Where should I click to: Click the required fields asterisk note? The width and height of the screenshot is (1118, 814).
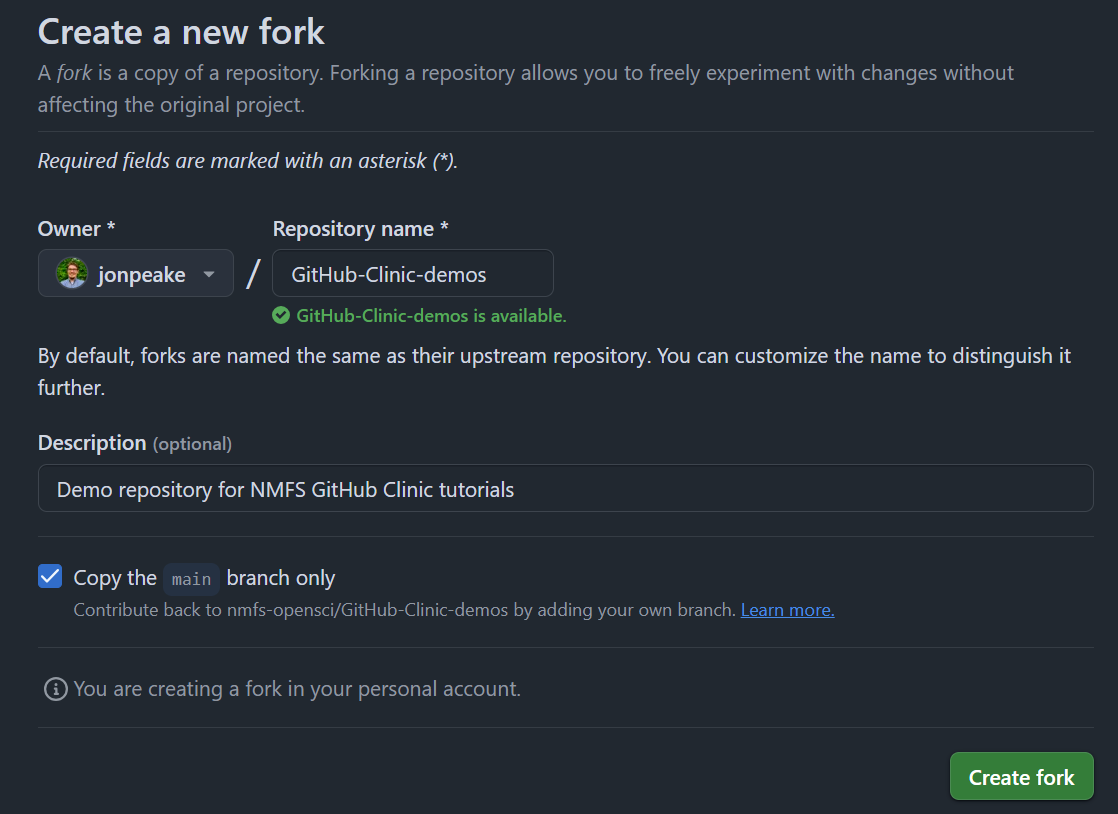click(x=247, y=161)
